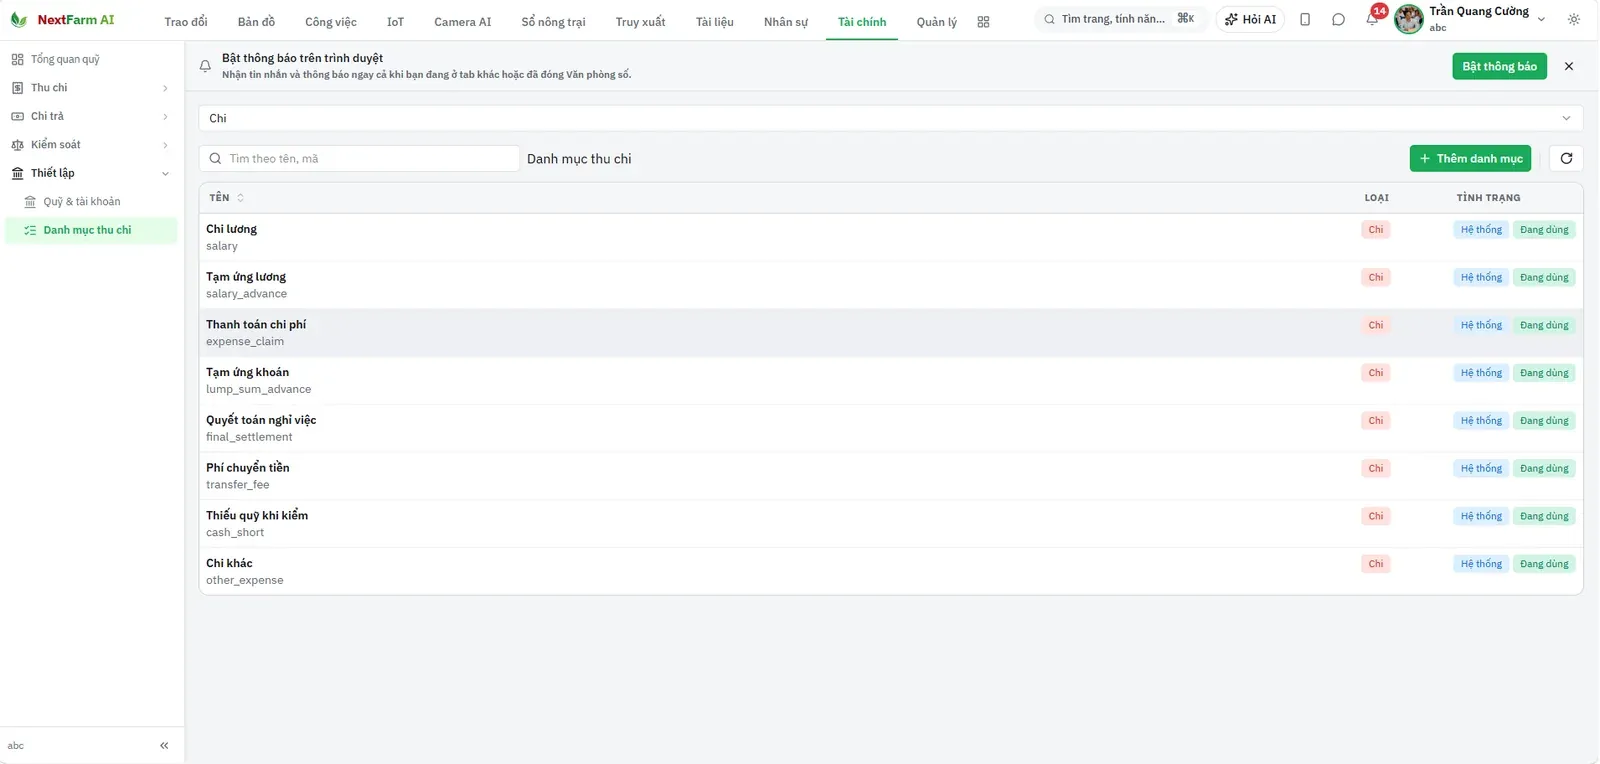Open the Sổ nông trại tab
This screenshot has width=1600, height=764.
(554, 22)
